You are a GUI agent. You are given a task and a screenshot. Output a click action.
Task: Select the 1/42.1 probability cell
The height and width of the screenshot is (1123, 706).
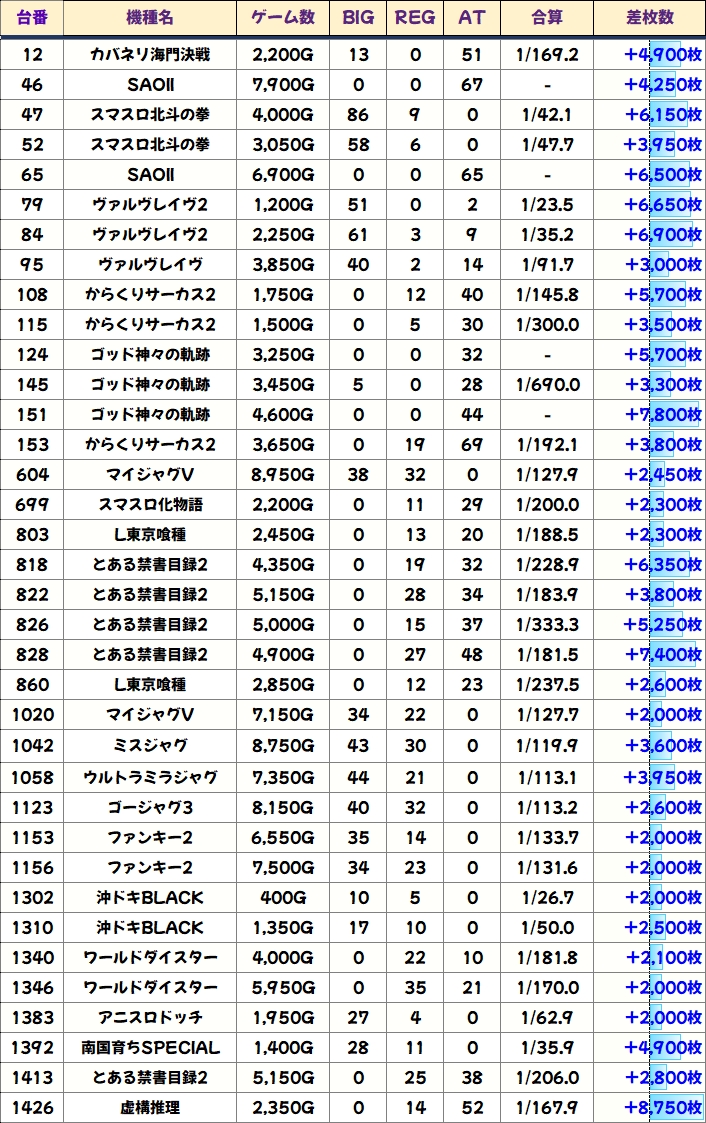tap(547, 115)
